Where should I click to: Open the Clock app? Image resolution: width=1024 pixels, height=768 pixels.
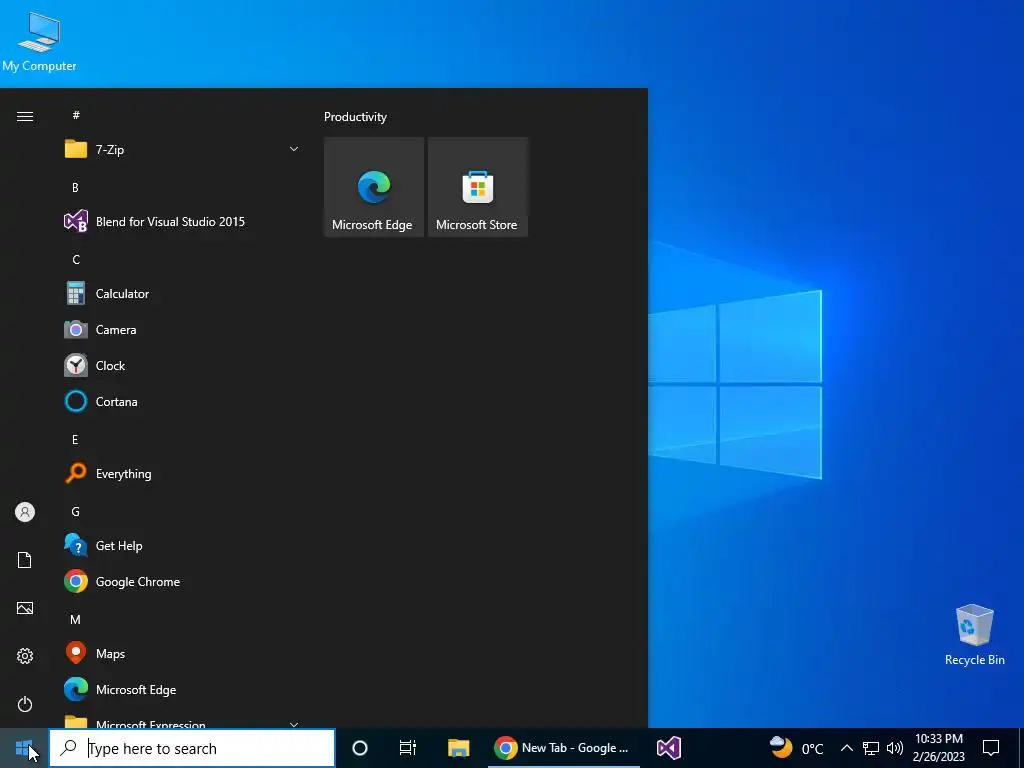182,366
